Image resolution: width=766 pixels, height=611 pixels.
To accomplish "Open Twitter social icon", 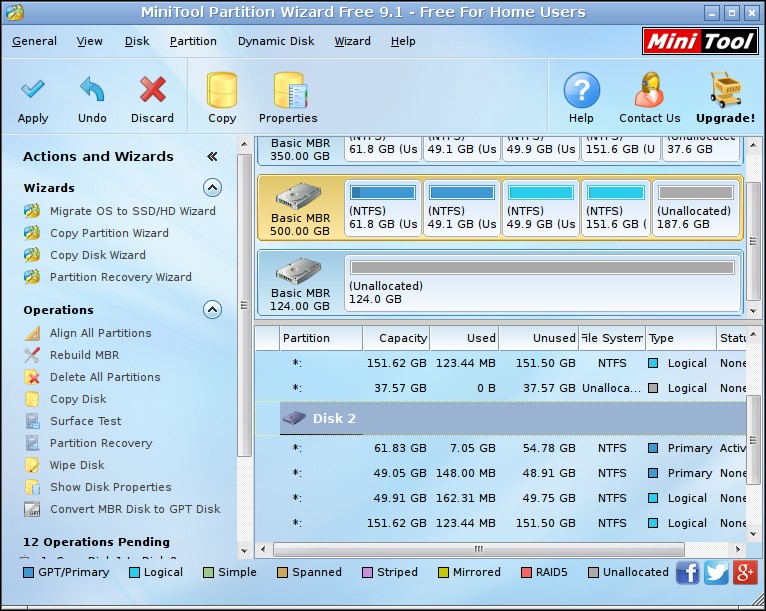I will (716, 572).
